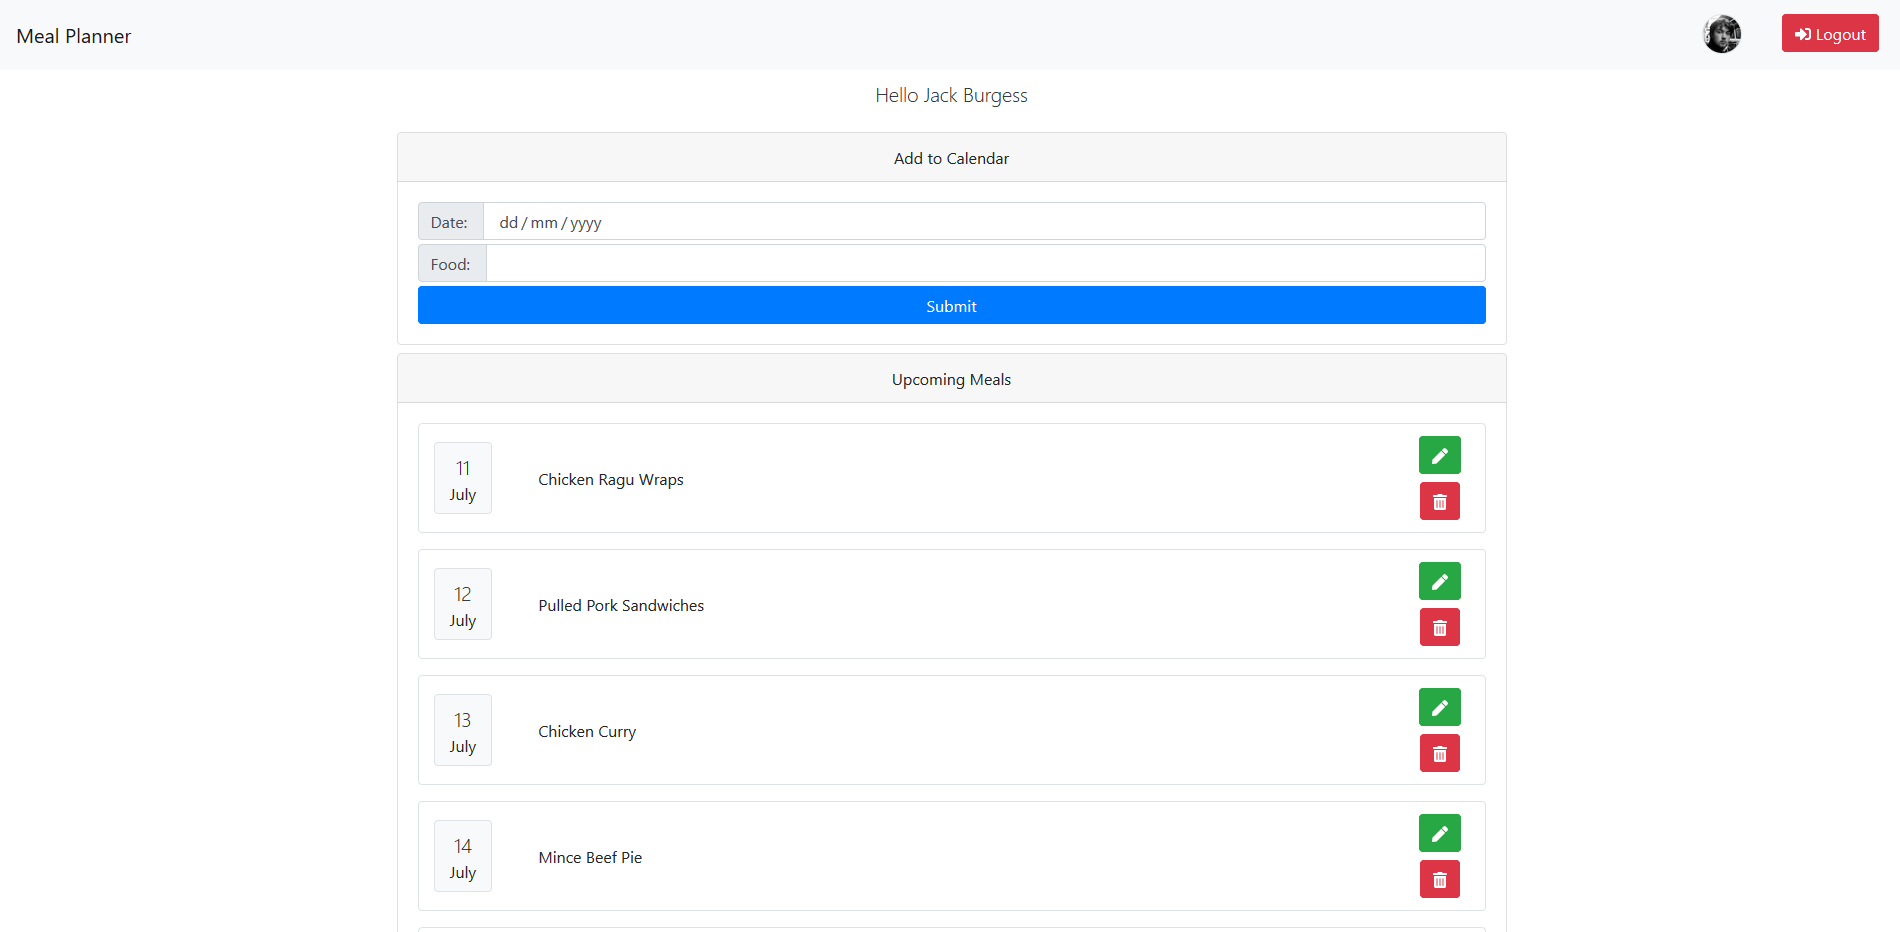Click the 14 July date badge

pos(462,857)
